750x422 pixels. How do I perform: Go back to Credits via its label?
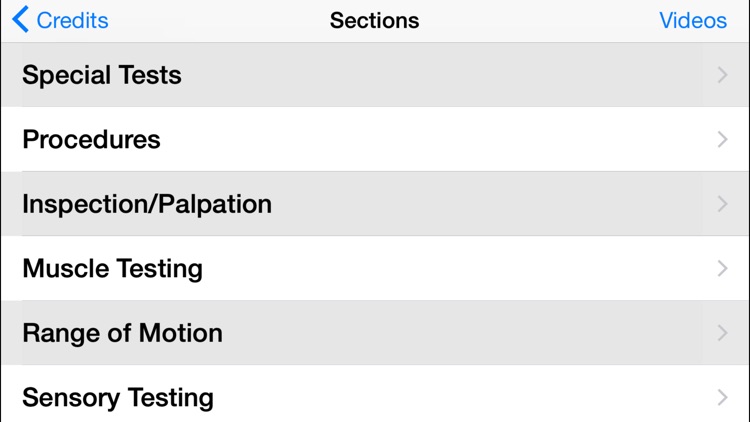pos(72,21)
